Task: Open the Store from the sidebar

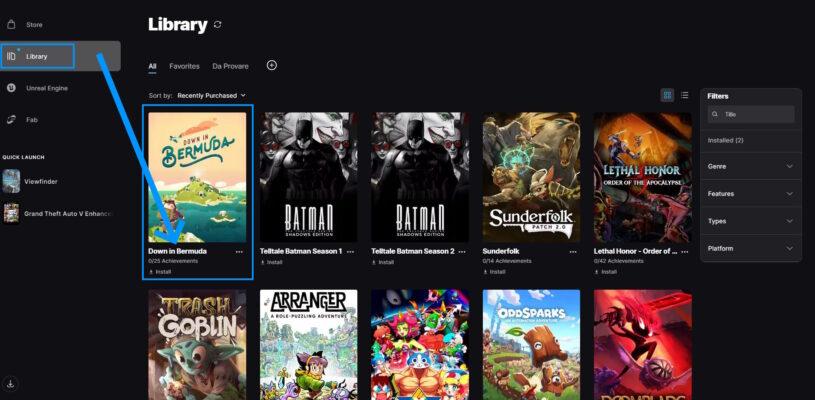Action: coord(27,24)
